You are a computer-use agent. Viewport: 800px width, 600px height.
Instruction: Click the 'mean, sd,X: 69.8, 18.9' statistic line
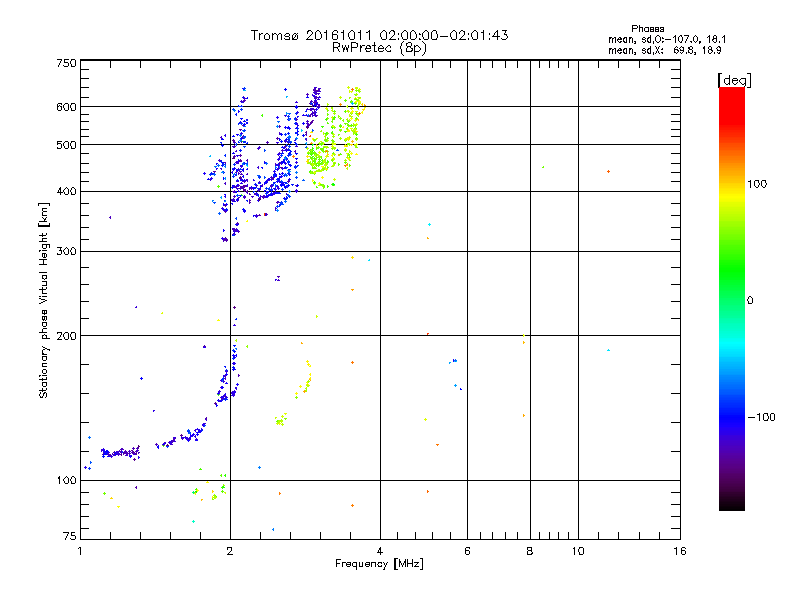664,50
